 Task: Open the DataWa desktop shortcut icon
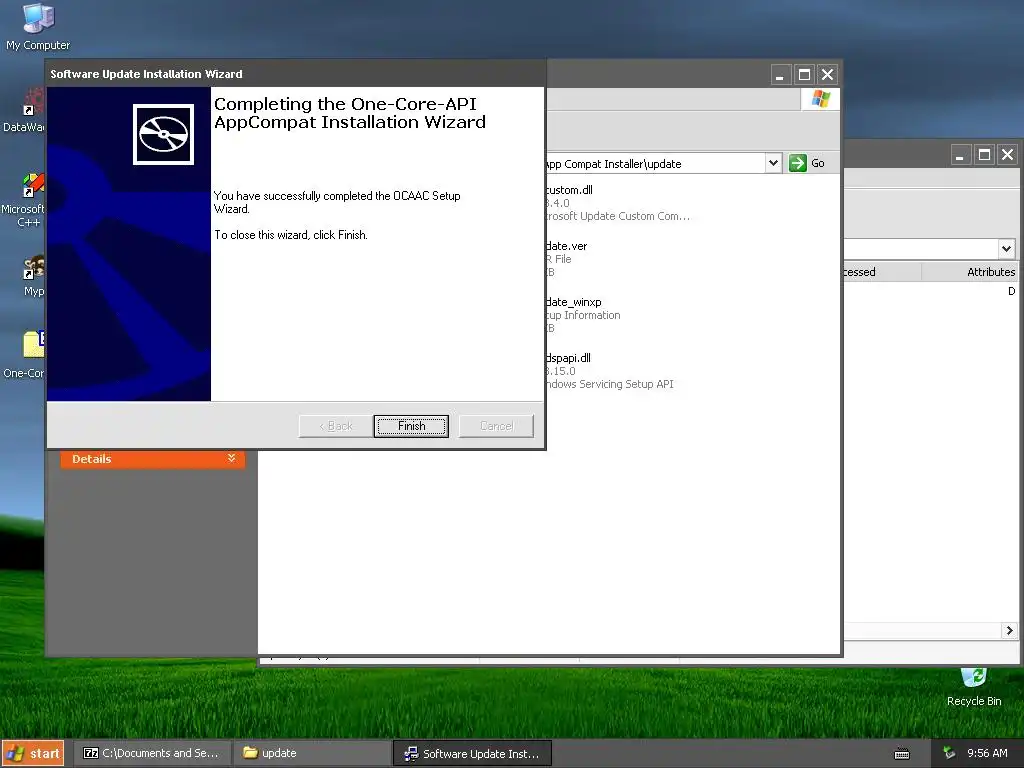[24, 111]
